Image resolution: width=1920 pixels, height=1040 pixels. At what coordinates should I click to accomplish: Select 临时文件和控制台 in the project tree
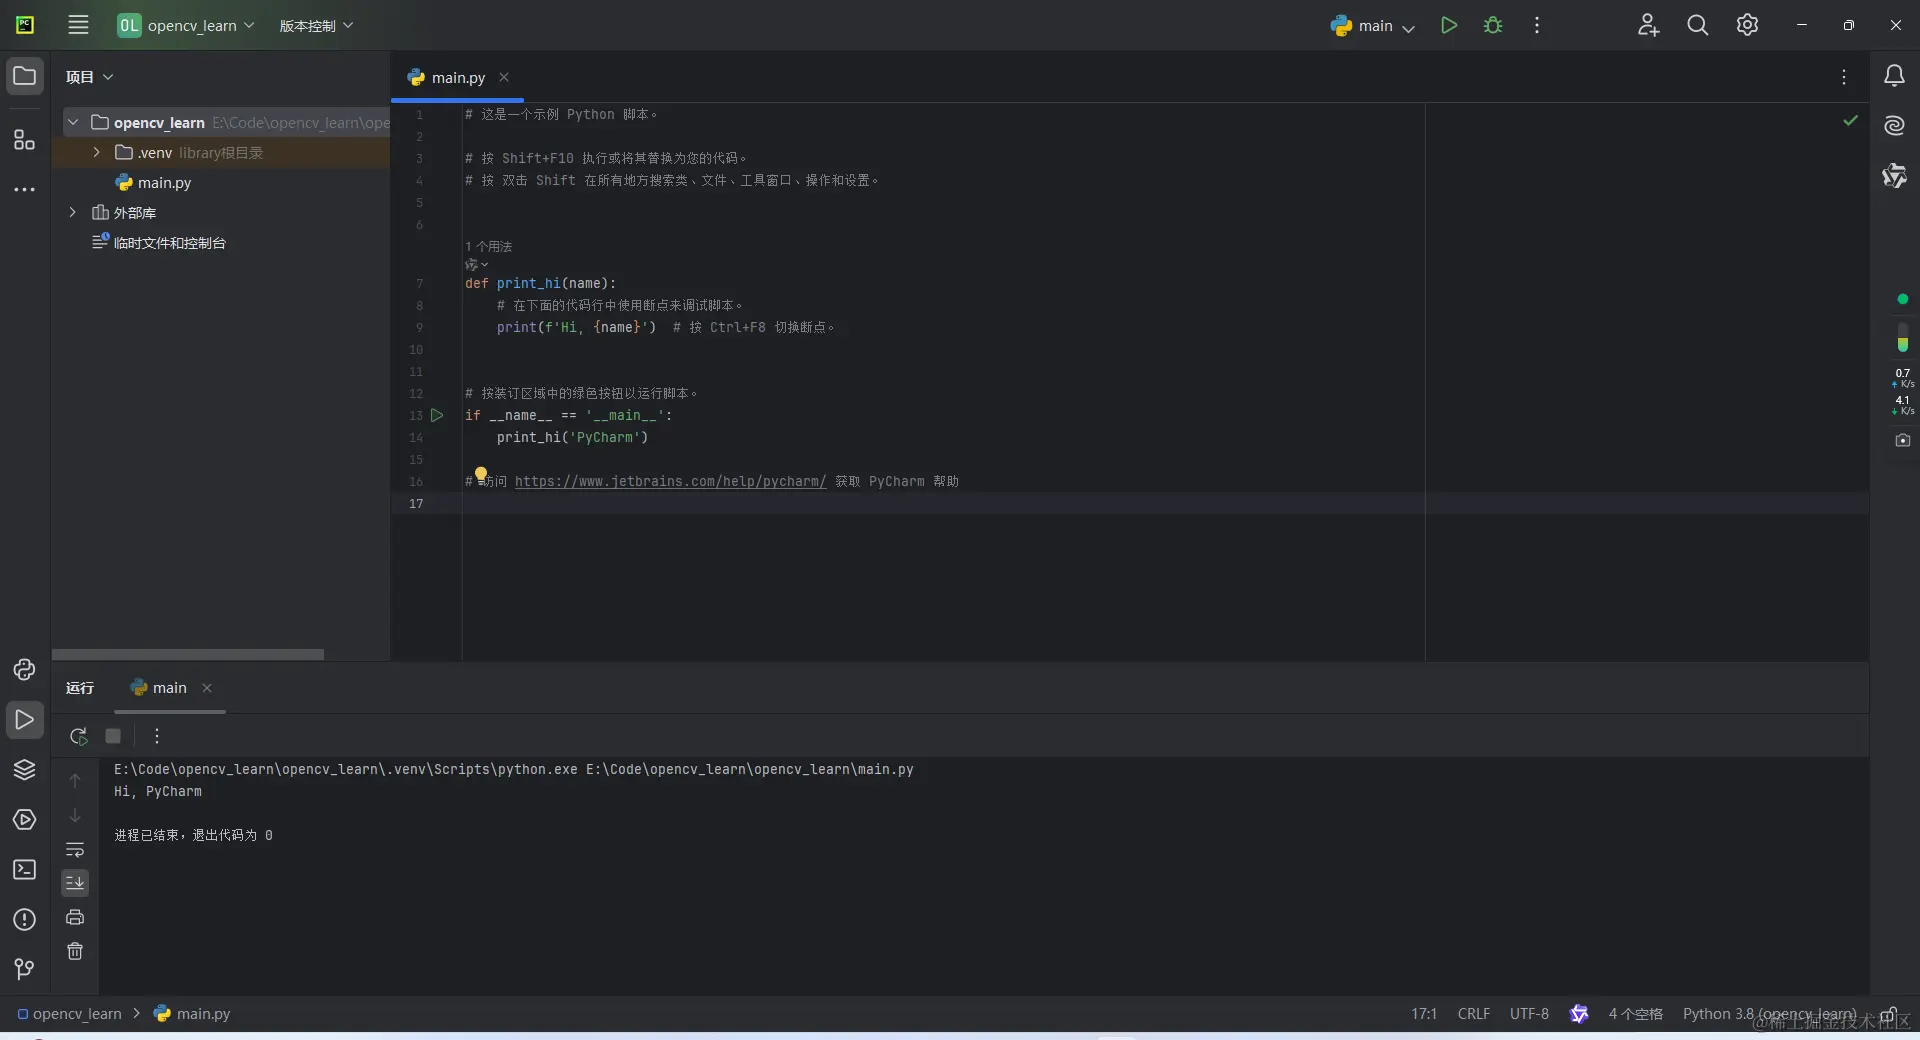point(170,242)
